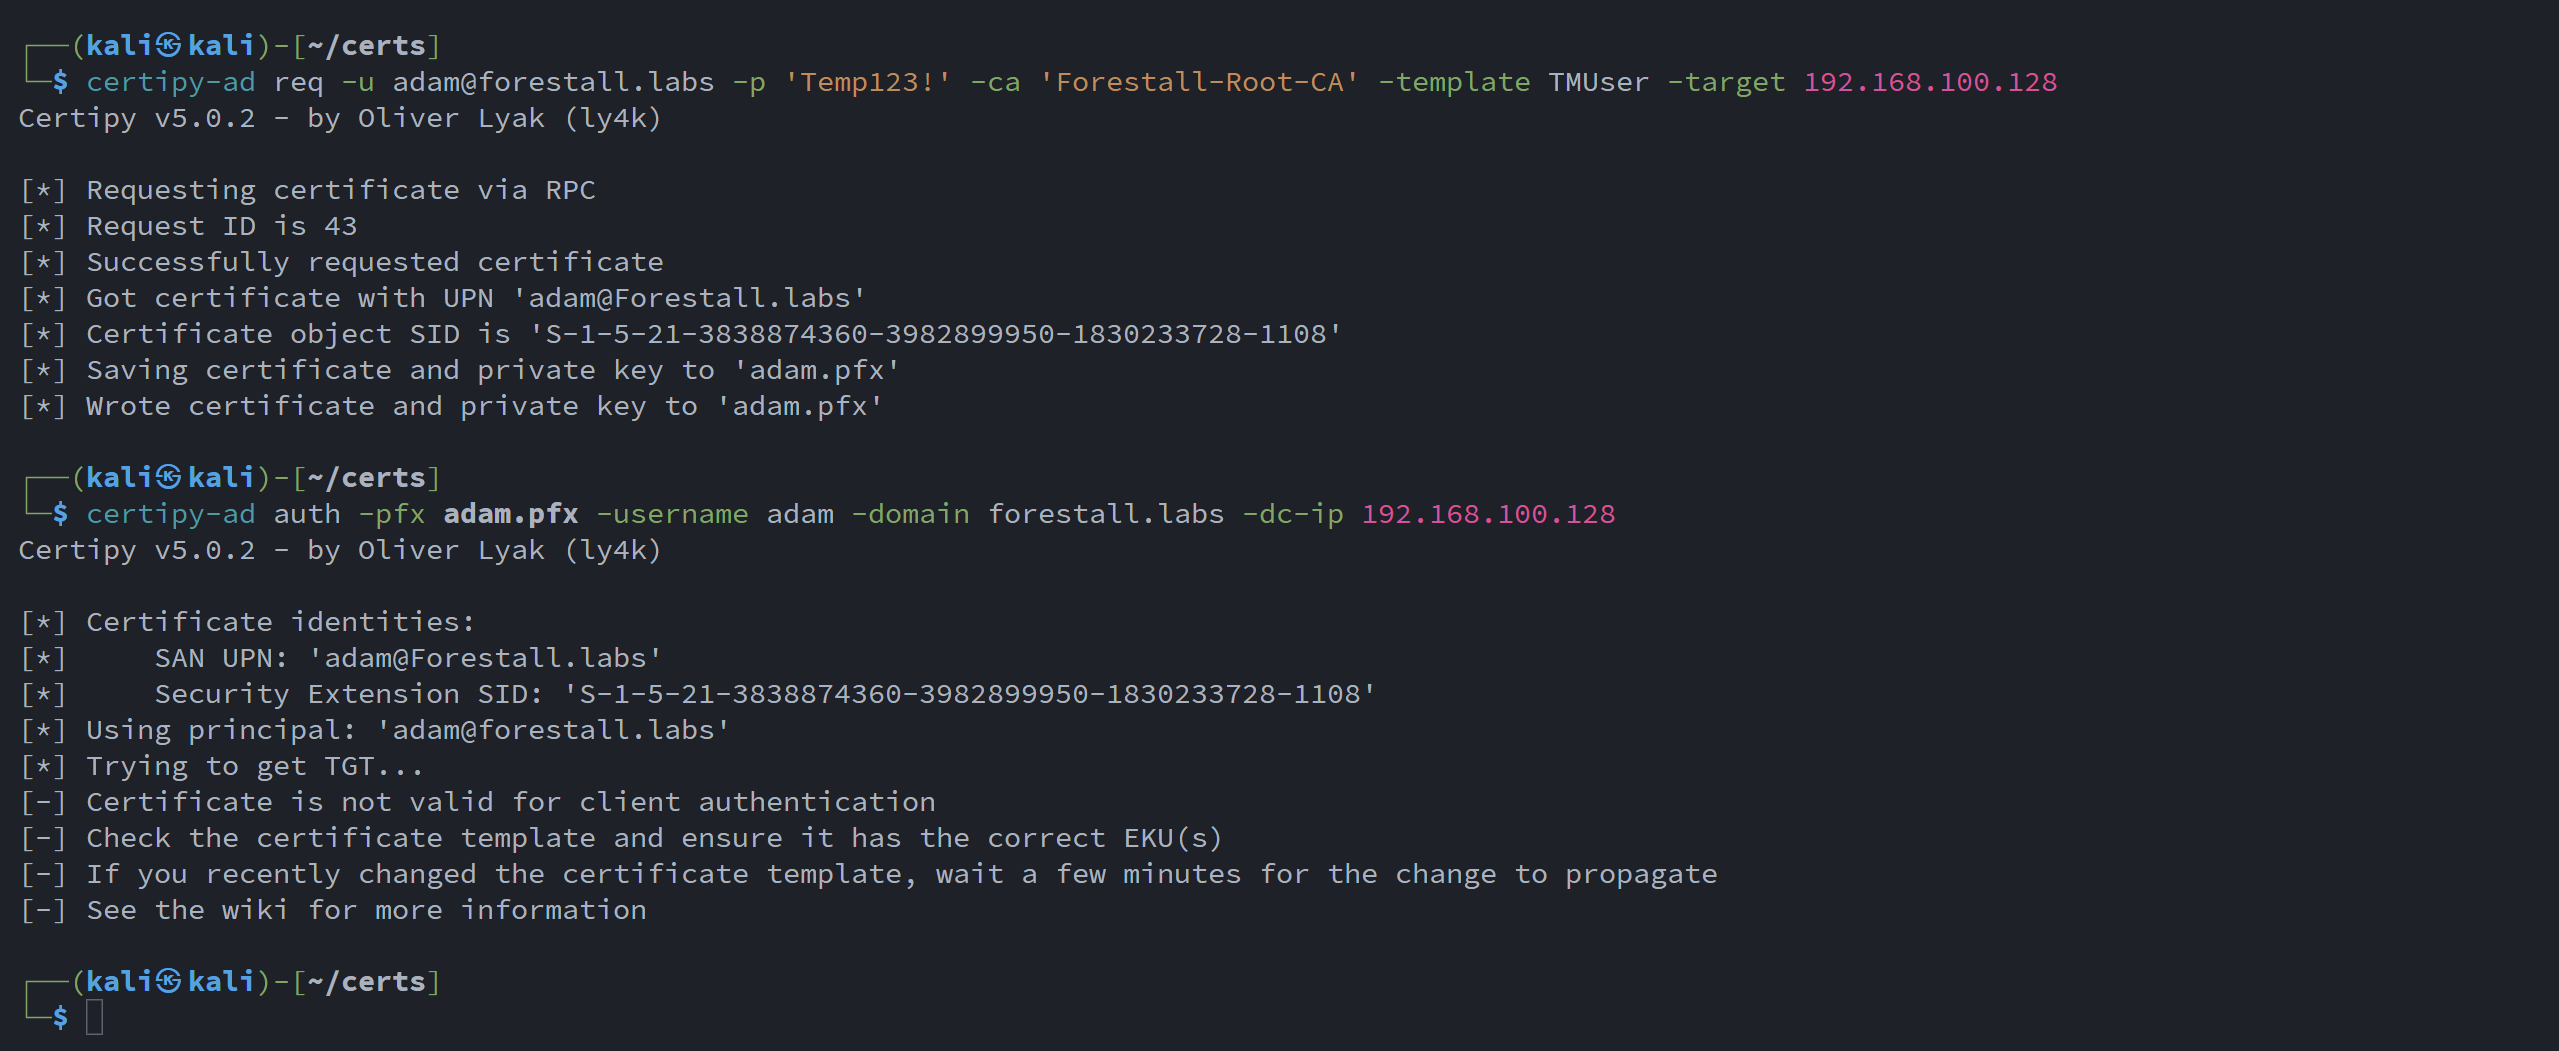
Task: Place cursor at the empty bottom prompt block
Action: 95,1017
